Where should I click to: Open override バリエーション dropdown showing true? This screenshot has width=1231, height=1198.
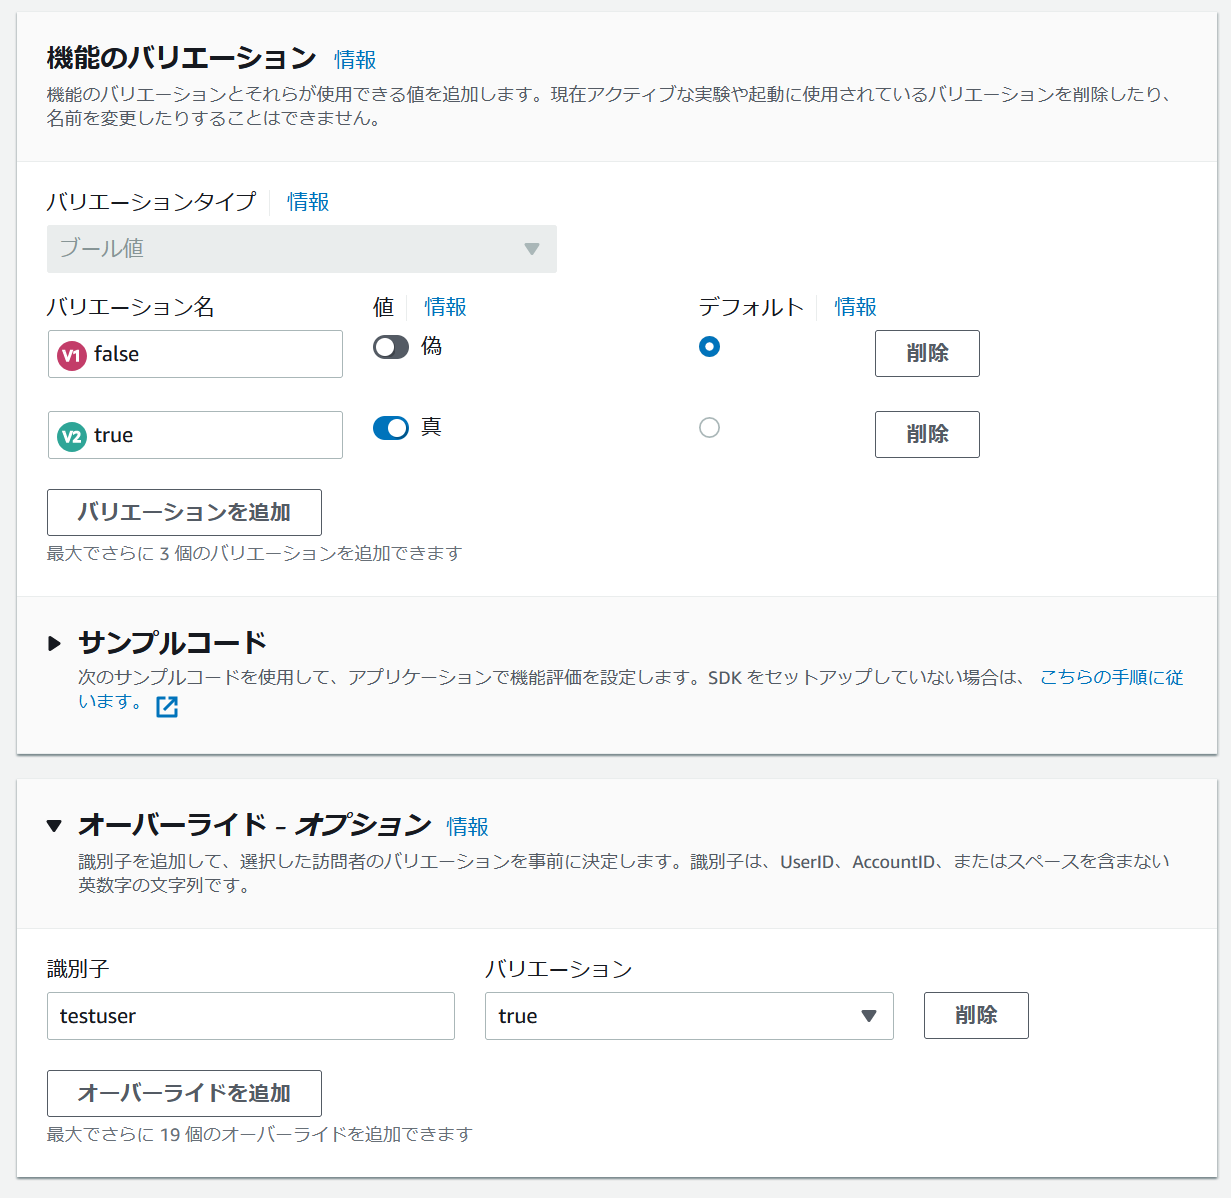[x=688, y=1016]
